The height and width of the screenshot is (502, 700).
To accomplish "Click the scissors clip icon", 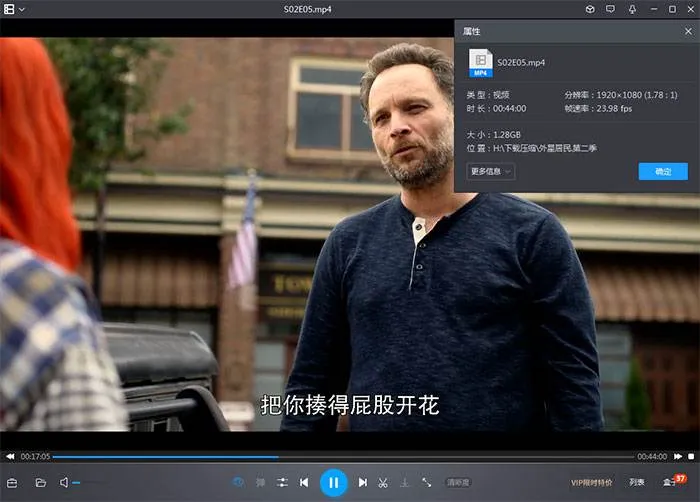I will coord(383,483).
